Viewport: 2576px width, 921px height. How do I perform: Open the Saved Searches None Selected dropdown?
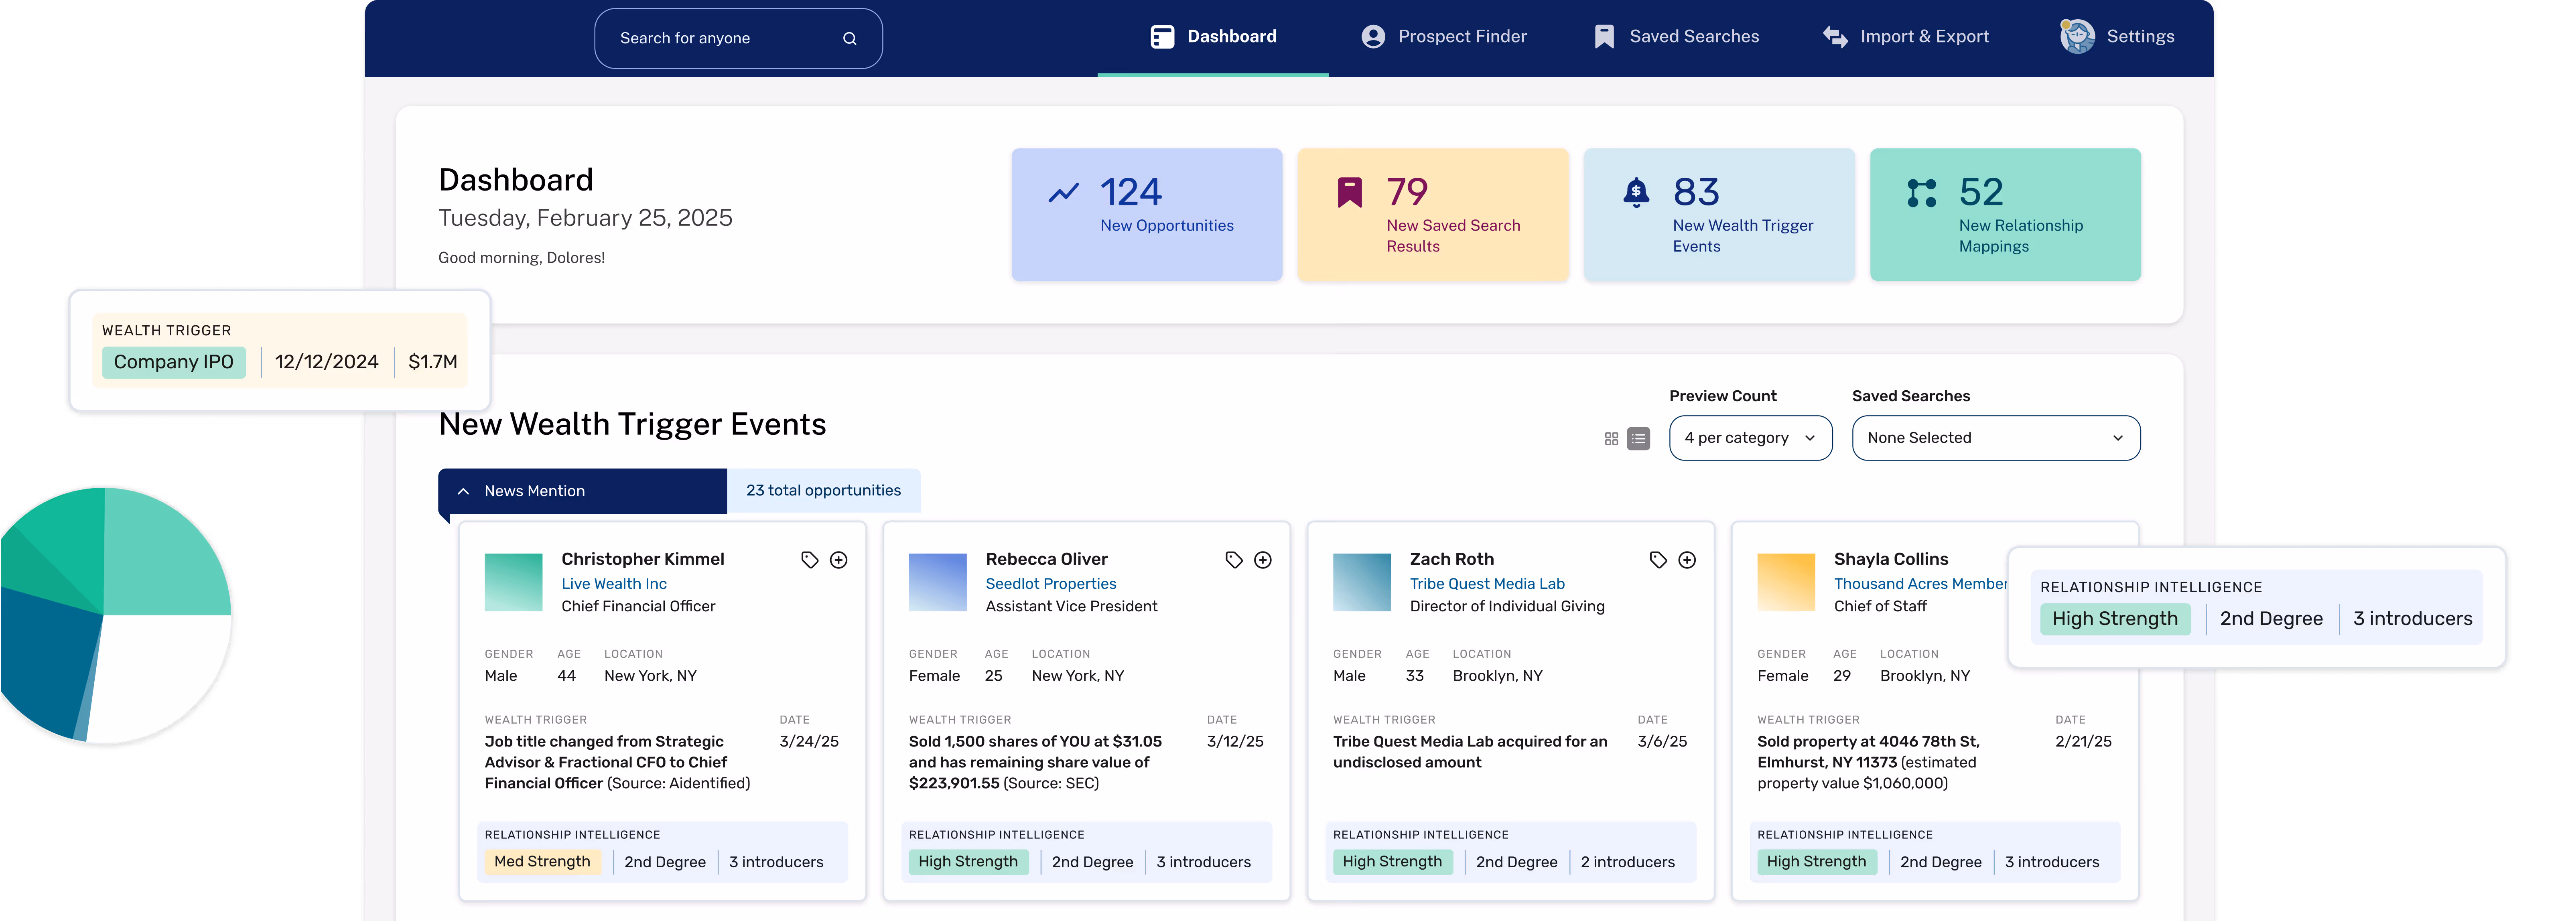1995,438
